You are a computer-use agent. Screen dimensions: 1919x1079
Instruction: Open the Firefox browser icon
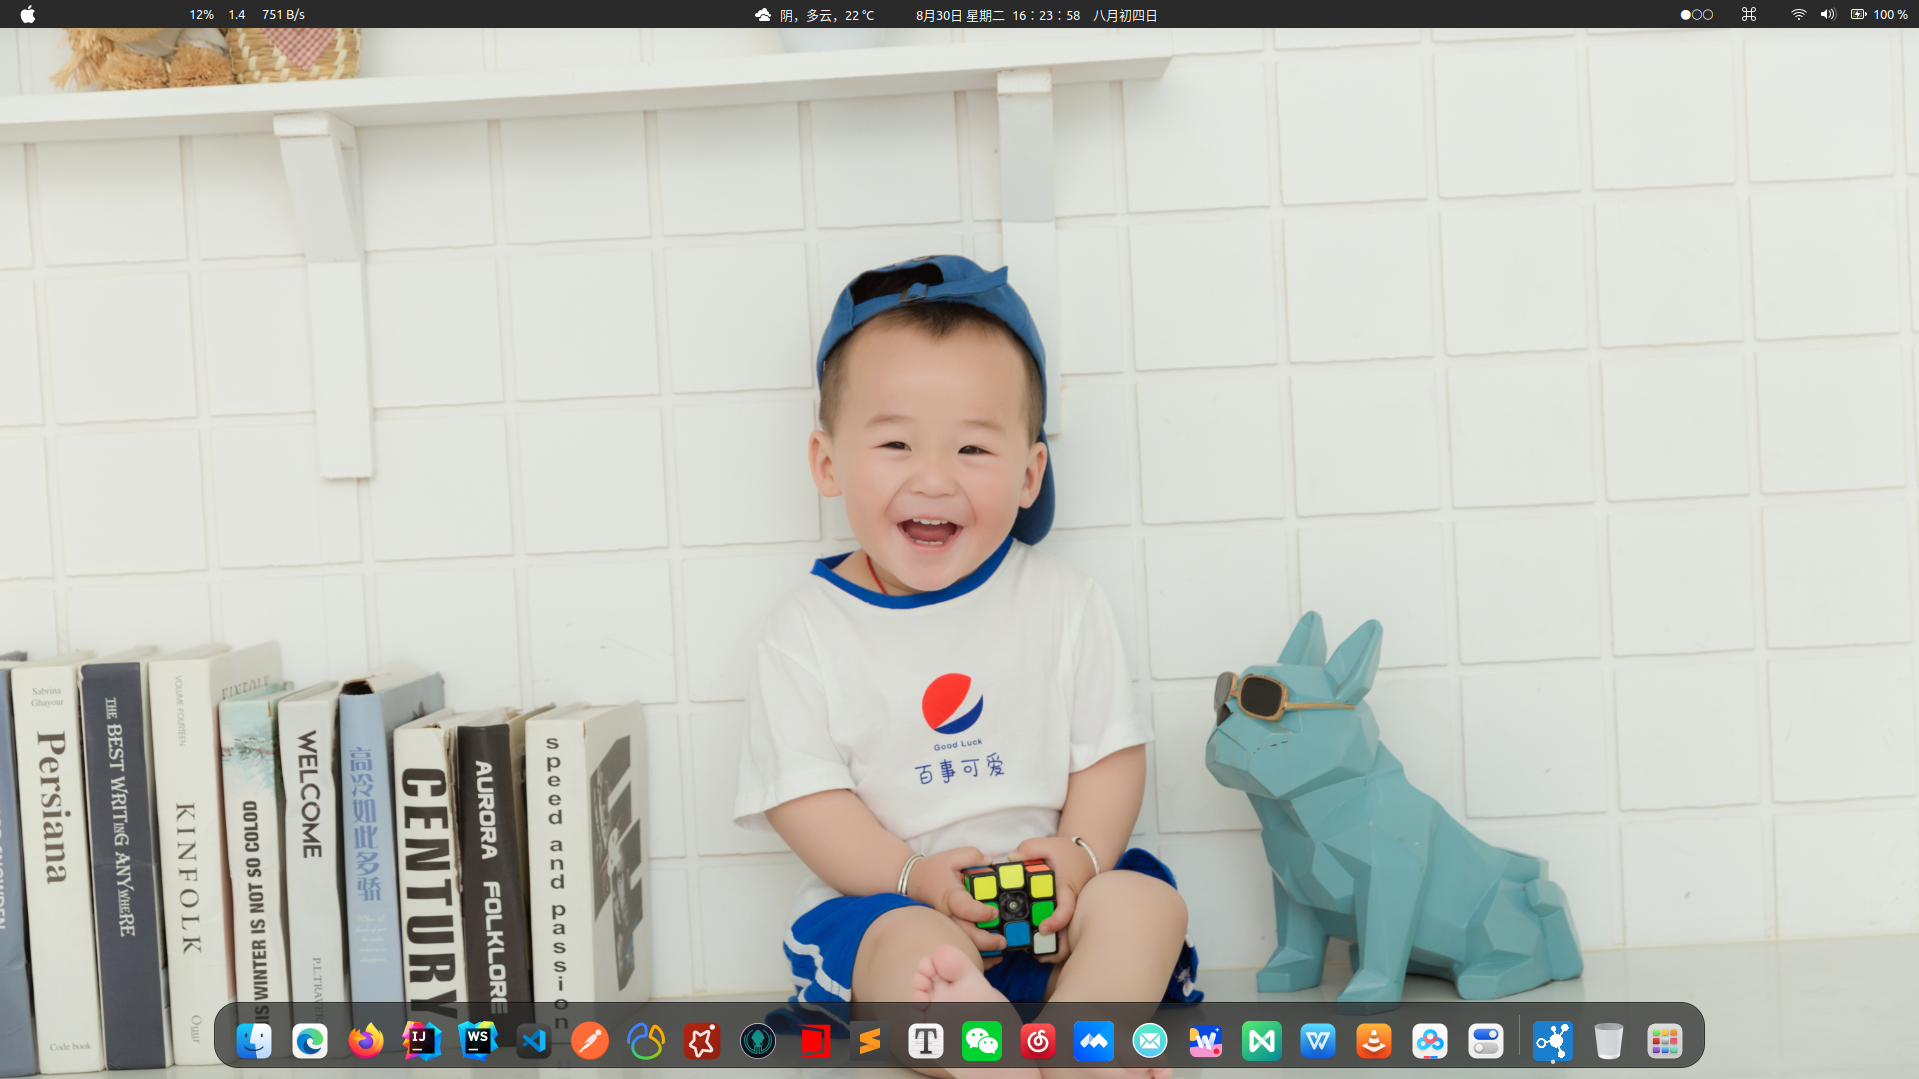click(x=366, y=1041)
